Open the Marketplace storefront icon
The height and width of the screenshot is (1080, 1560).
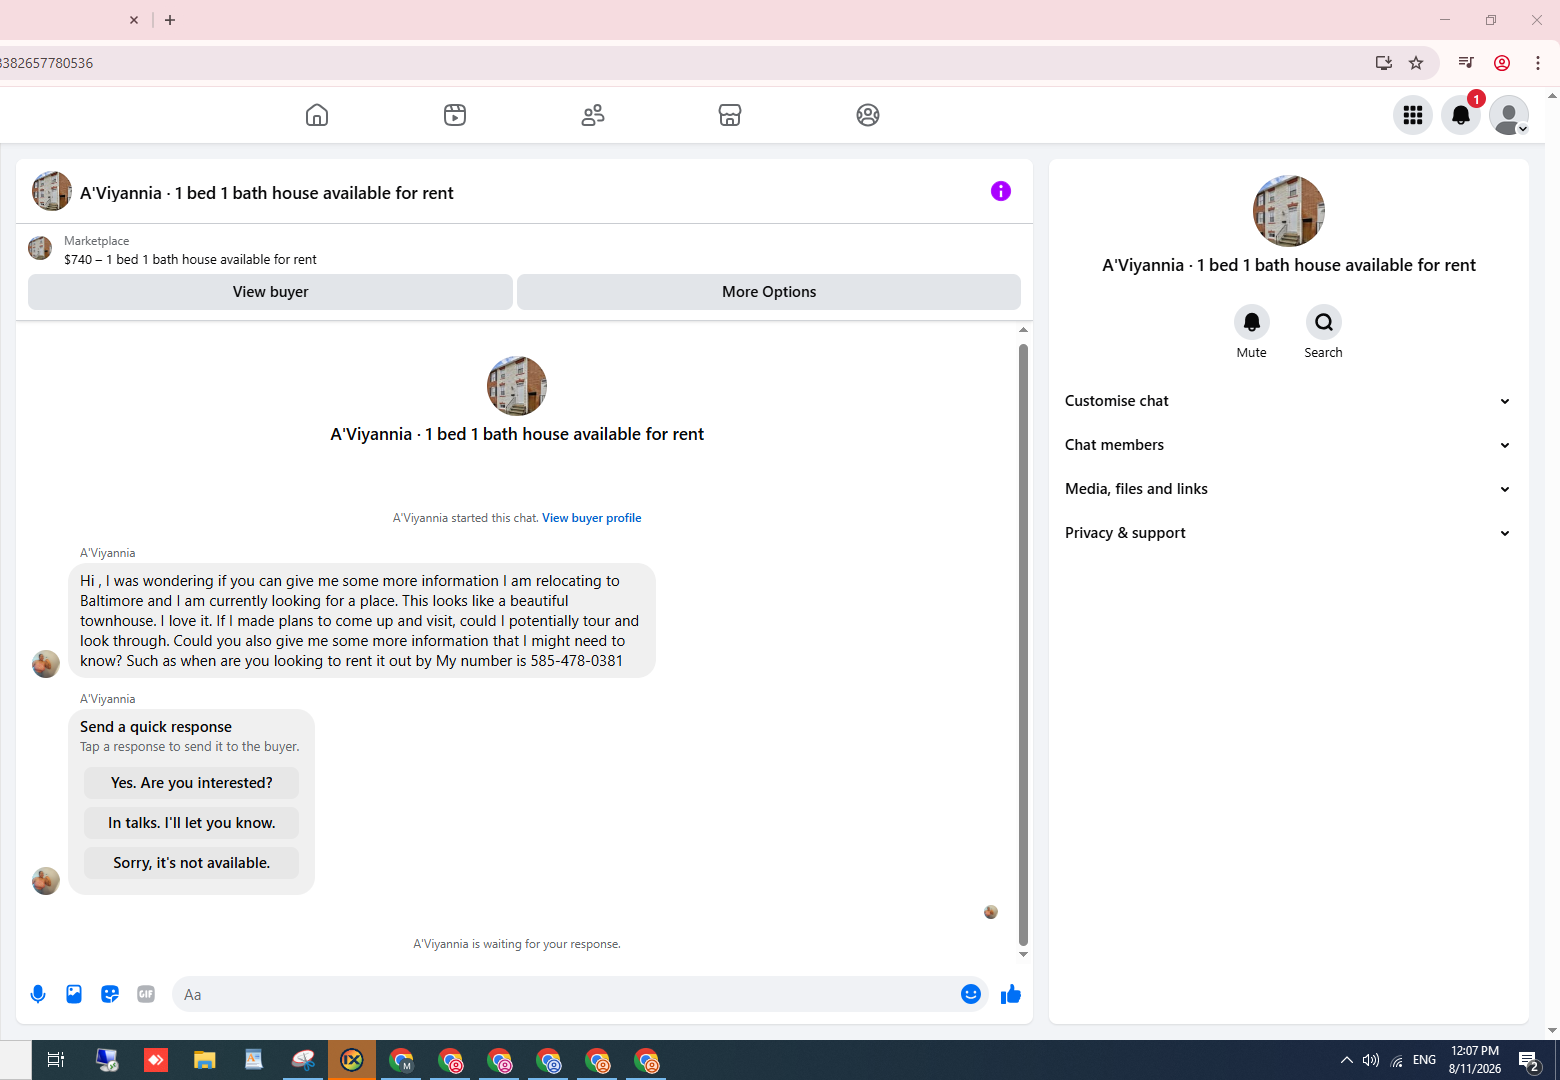730,115
